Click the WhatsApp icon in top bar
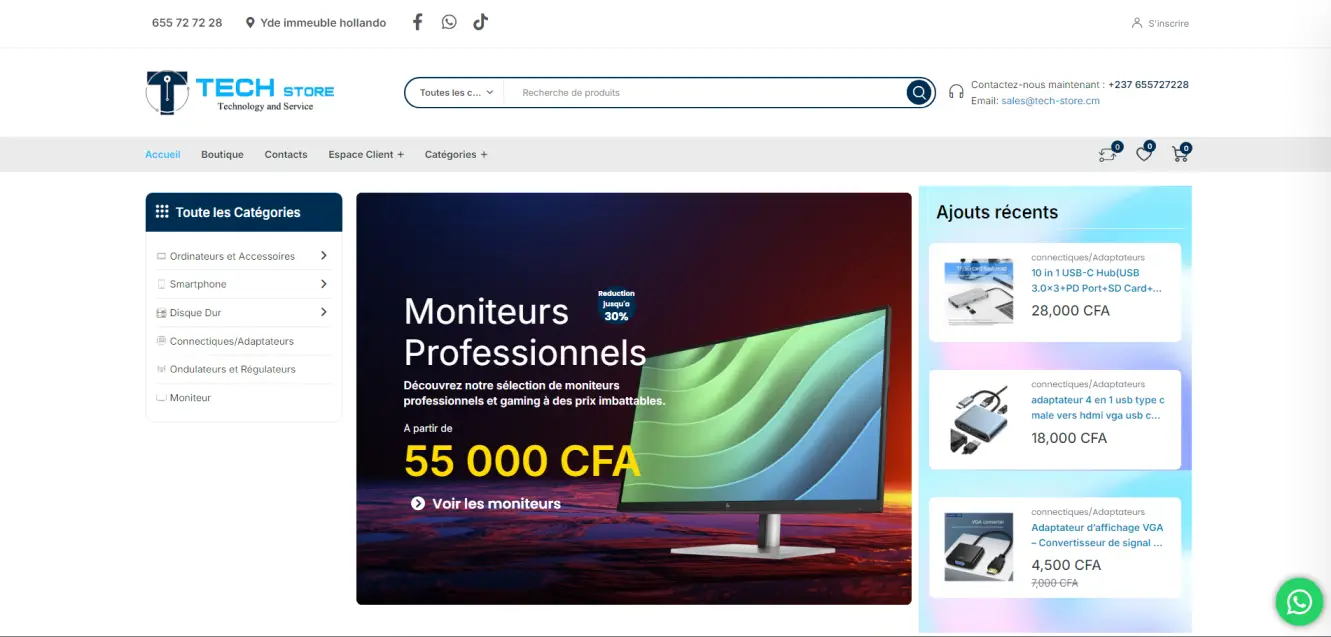 [449, 22]
